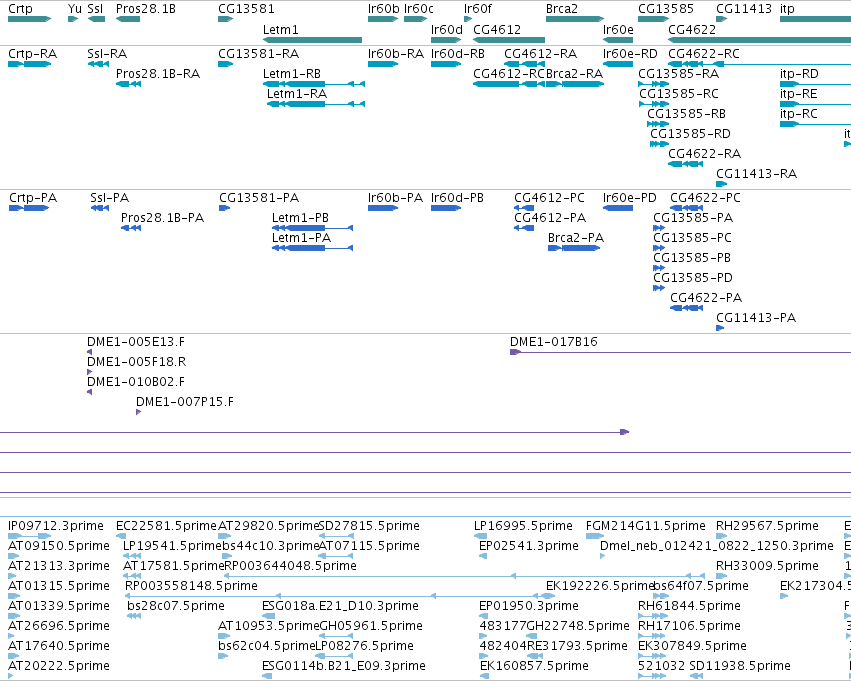Click the RH29567.5prime EST label
The height and width of the screenshot is (681, 851).
tap(767, 525)
